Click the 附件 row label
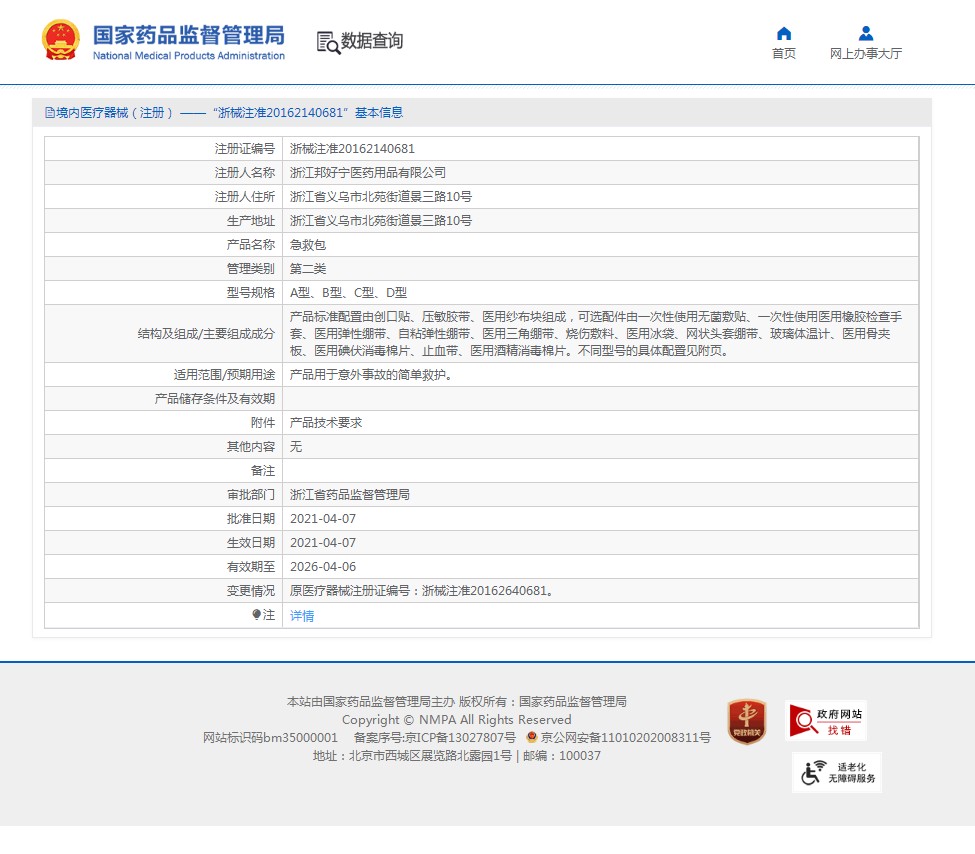This screenshot has width=975, height=854. click(x=262, y=423)
